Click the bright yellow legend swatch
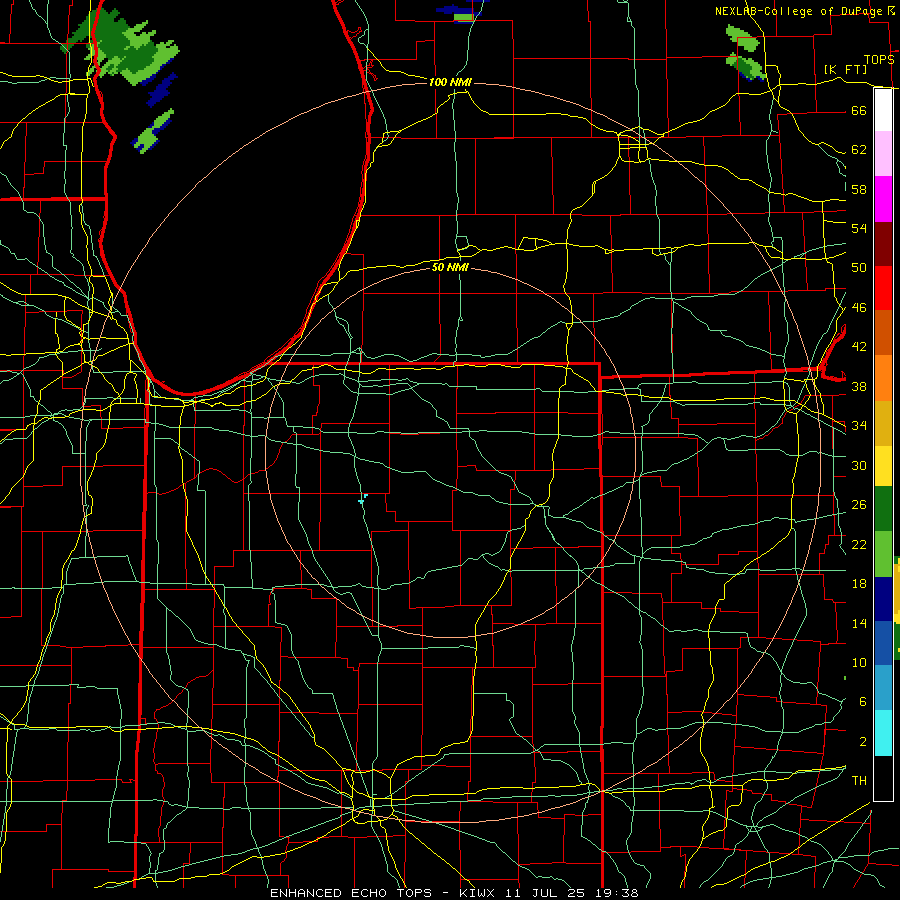Viewport: 900px width, 900px height. [x=883, y=465]
